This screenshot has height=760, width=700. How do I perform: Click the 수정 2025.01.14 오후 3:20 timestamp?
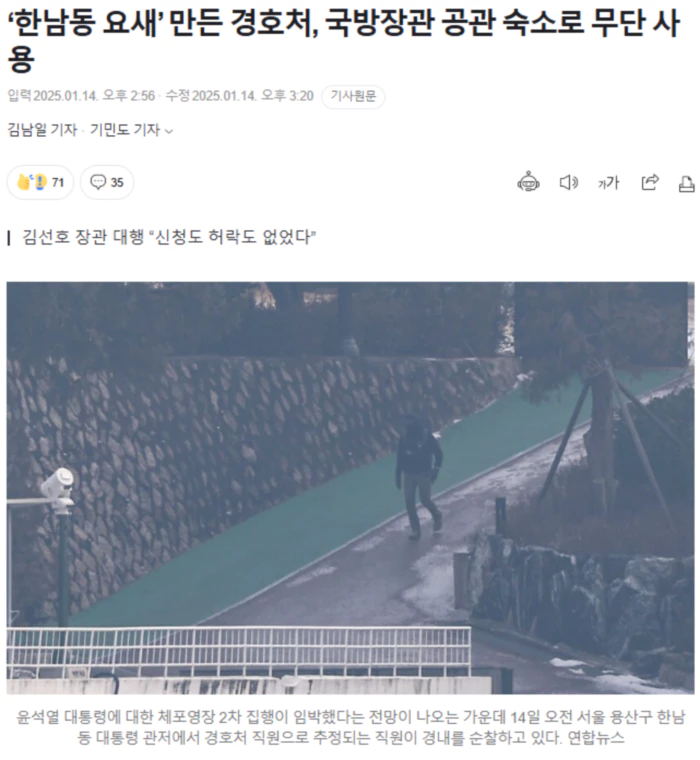239,96
